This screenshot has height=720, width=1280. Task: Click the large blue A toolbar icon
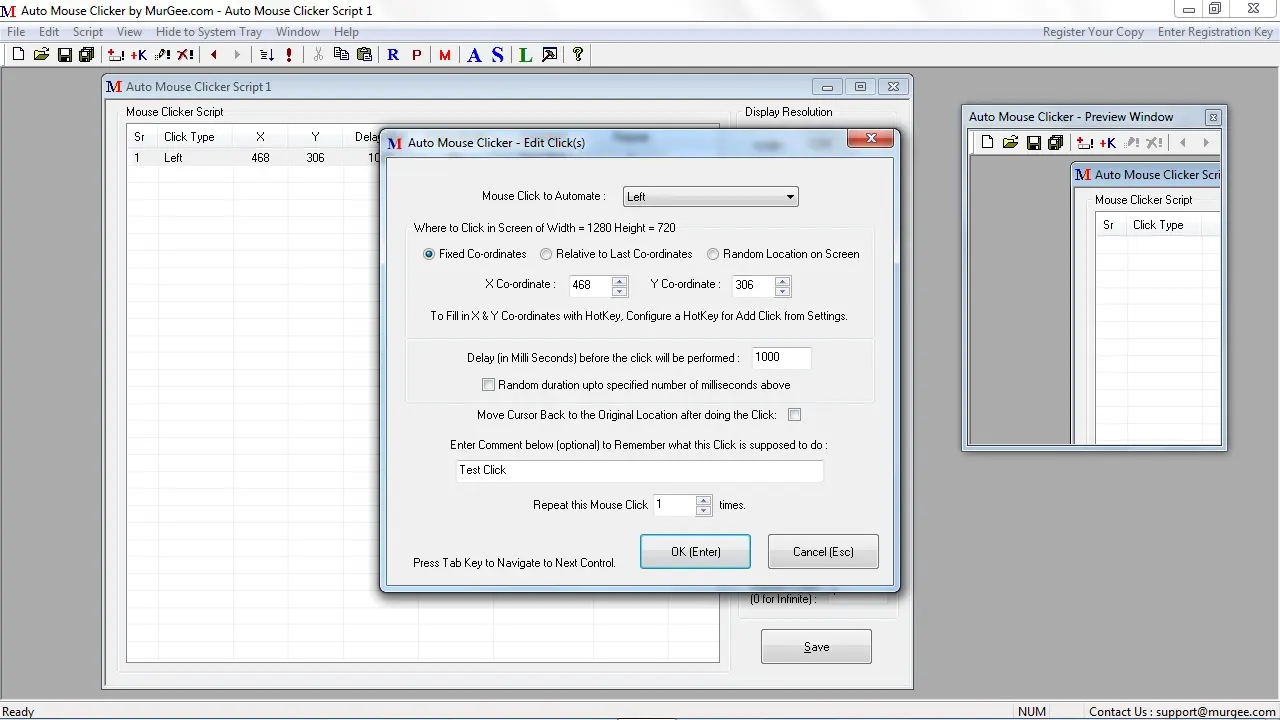coord(474,55)
